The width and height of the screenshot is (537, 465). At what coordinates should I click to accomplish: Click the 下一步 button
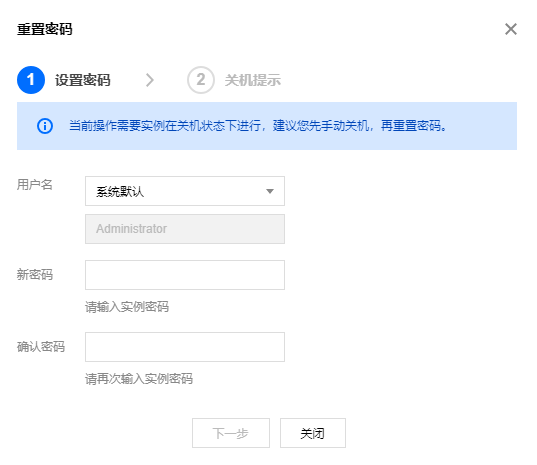tap(231, 433)
